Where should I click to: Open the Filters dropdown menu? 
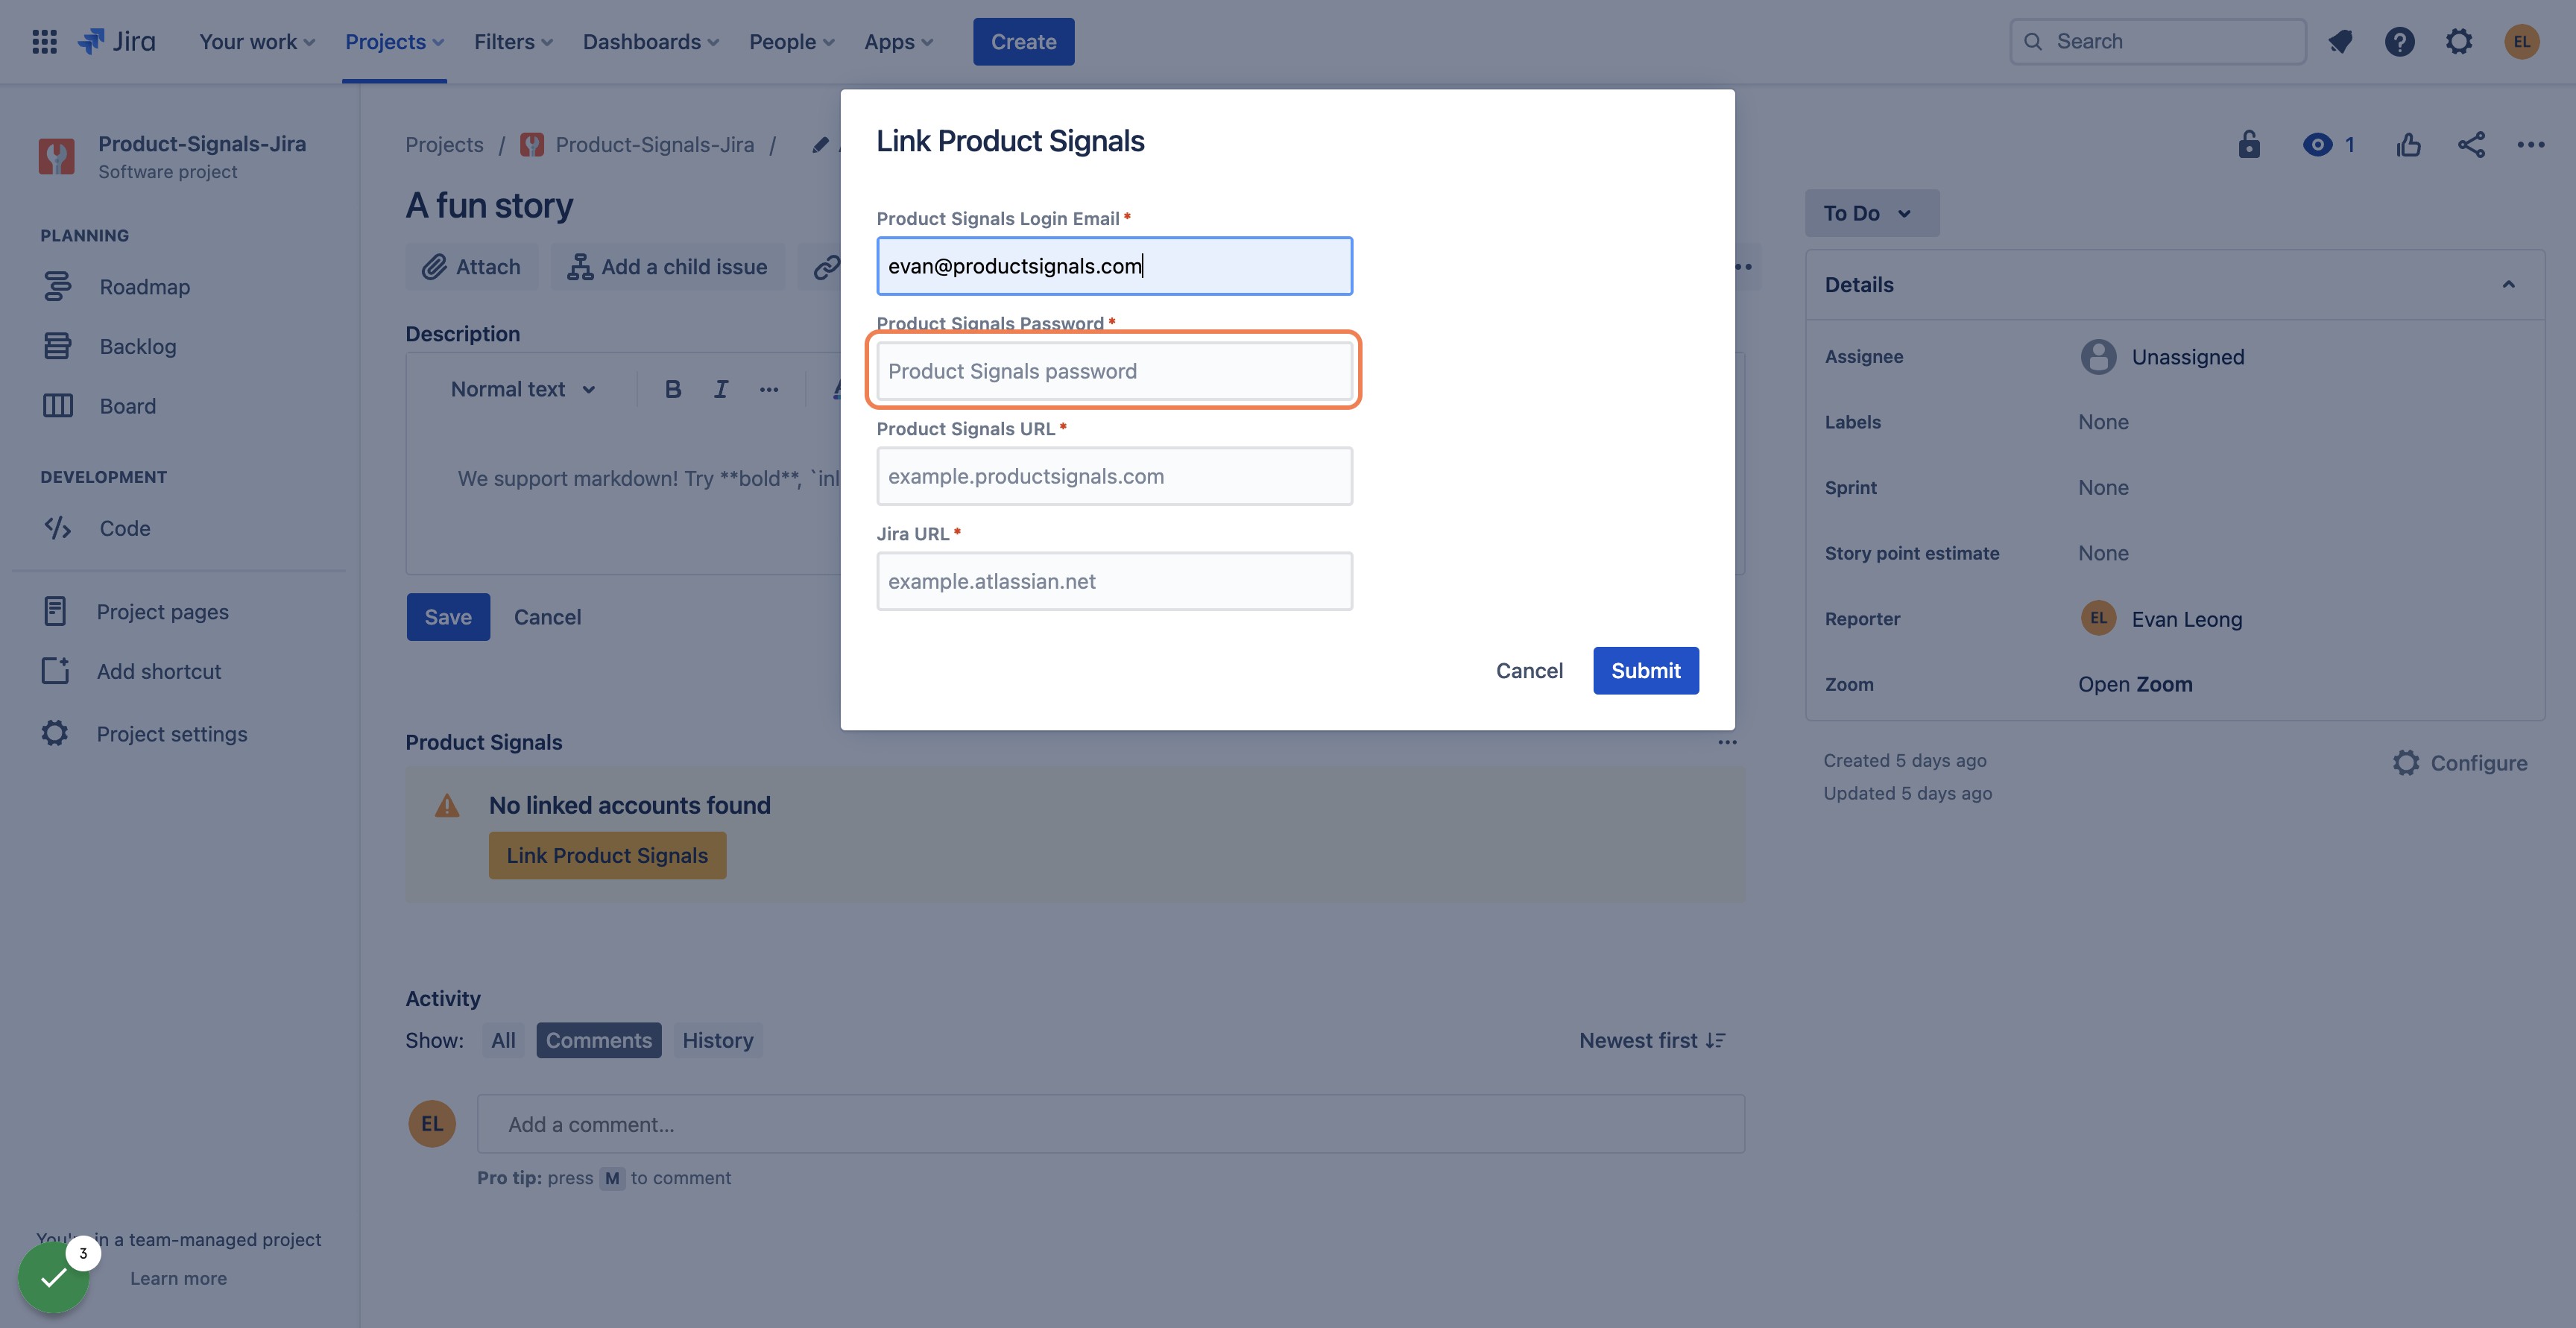[513, 42]
